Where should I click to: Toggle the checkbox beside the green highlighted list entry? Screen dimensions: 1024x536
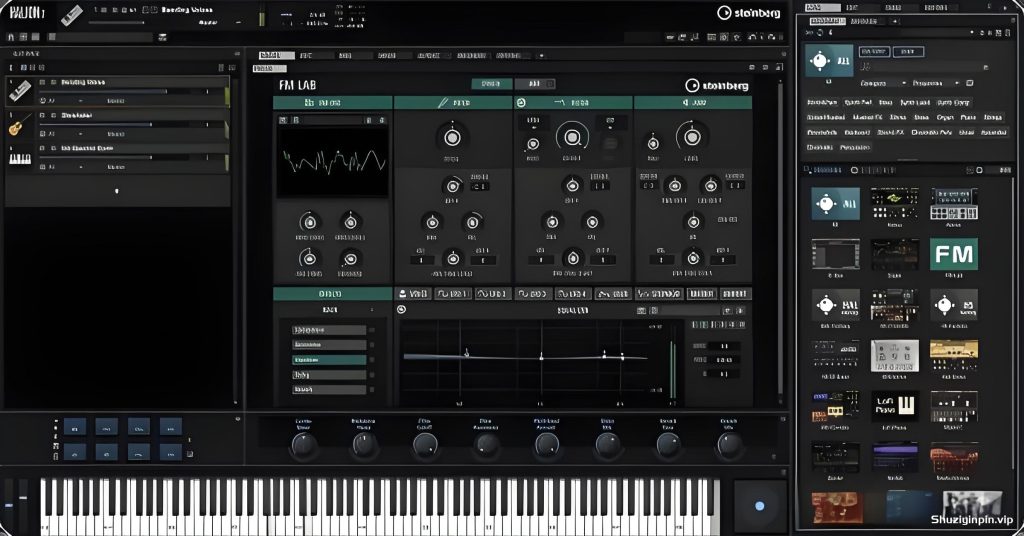tap(372, 360)
